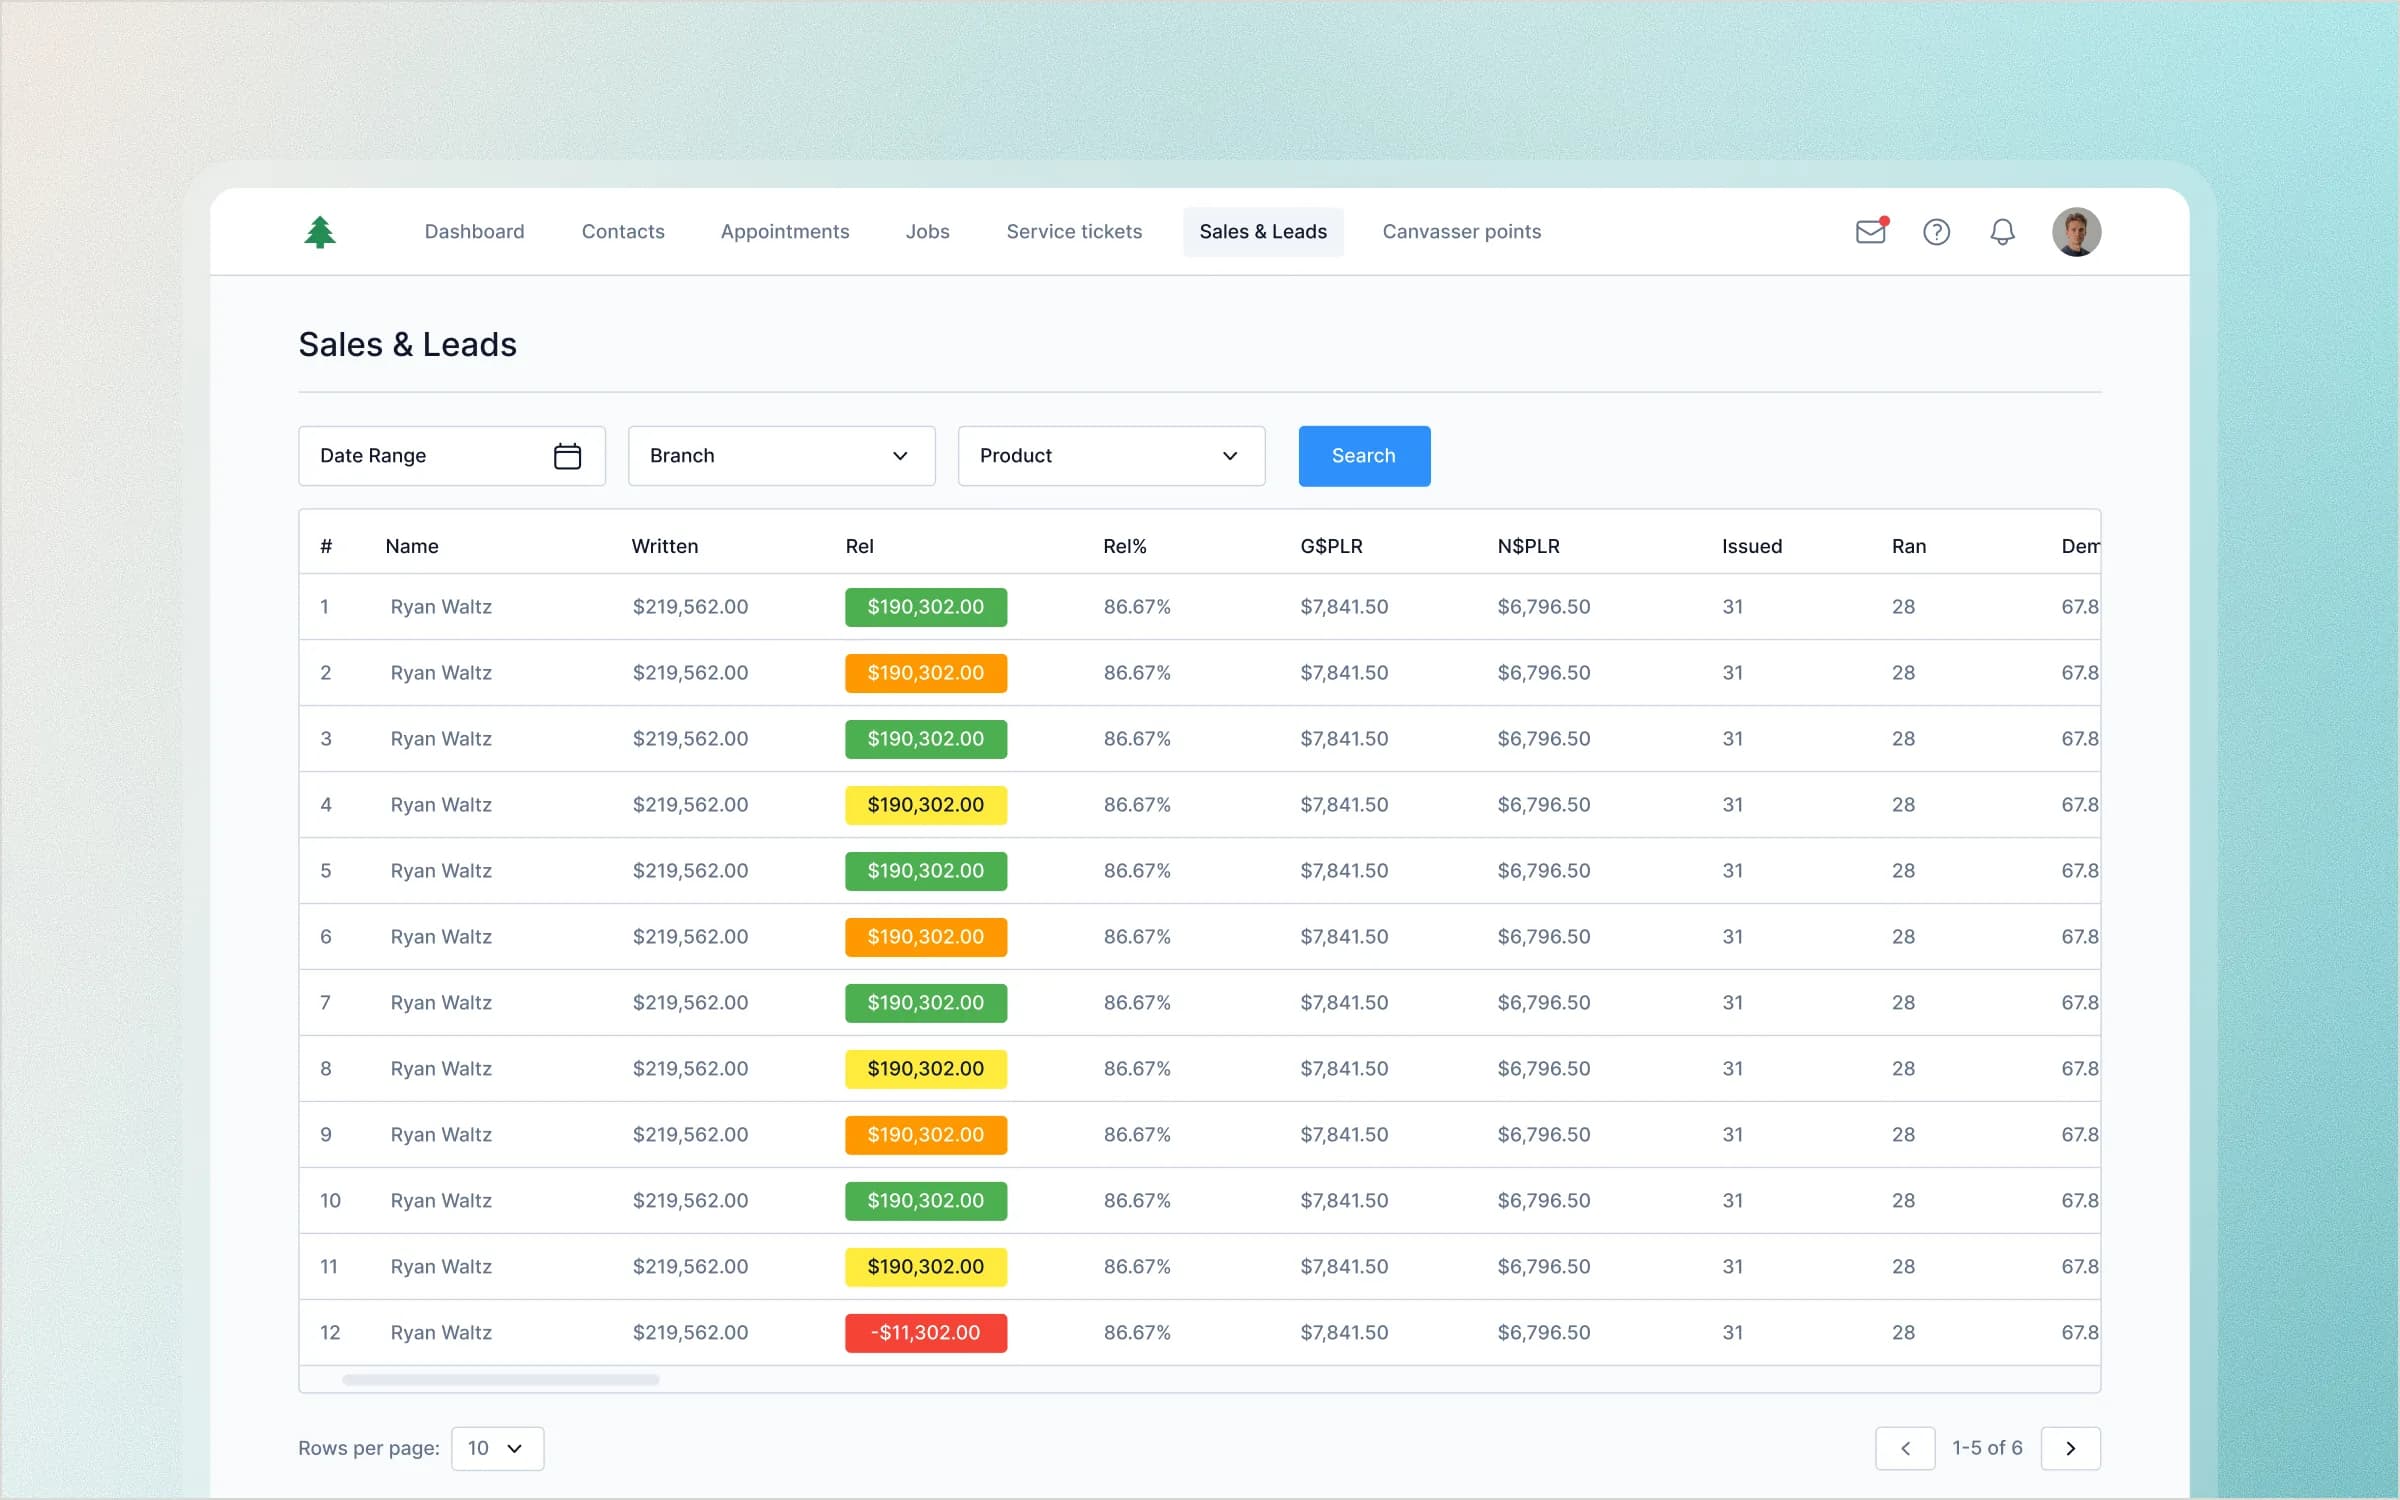
Task: Open the help question mark icon
Action: click(x=1936, y=232)
